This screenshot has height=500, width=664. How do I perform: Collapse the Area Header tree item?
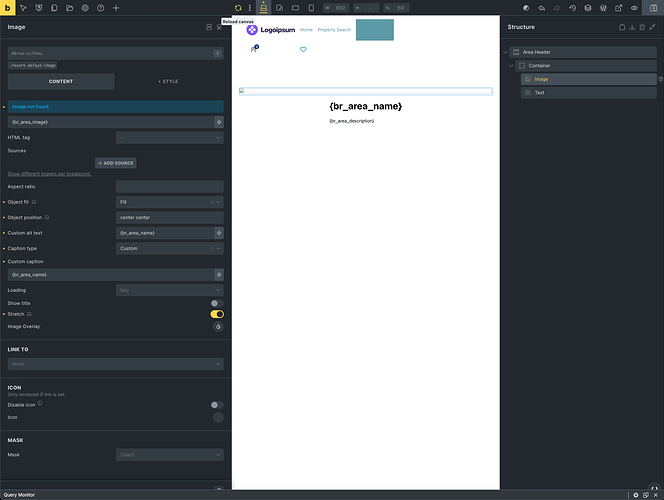505,52
